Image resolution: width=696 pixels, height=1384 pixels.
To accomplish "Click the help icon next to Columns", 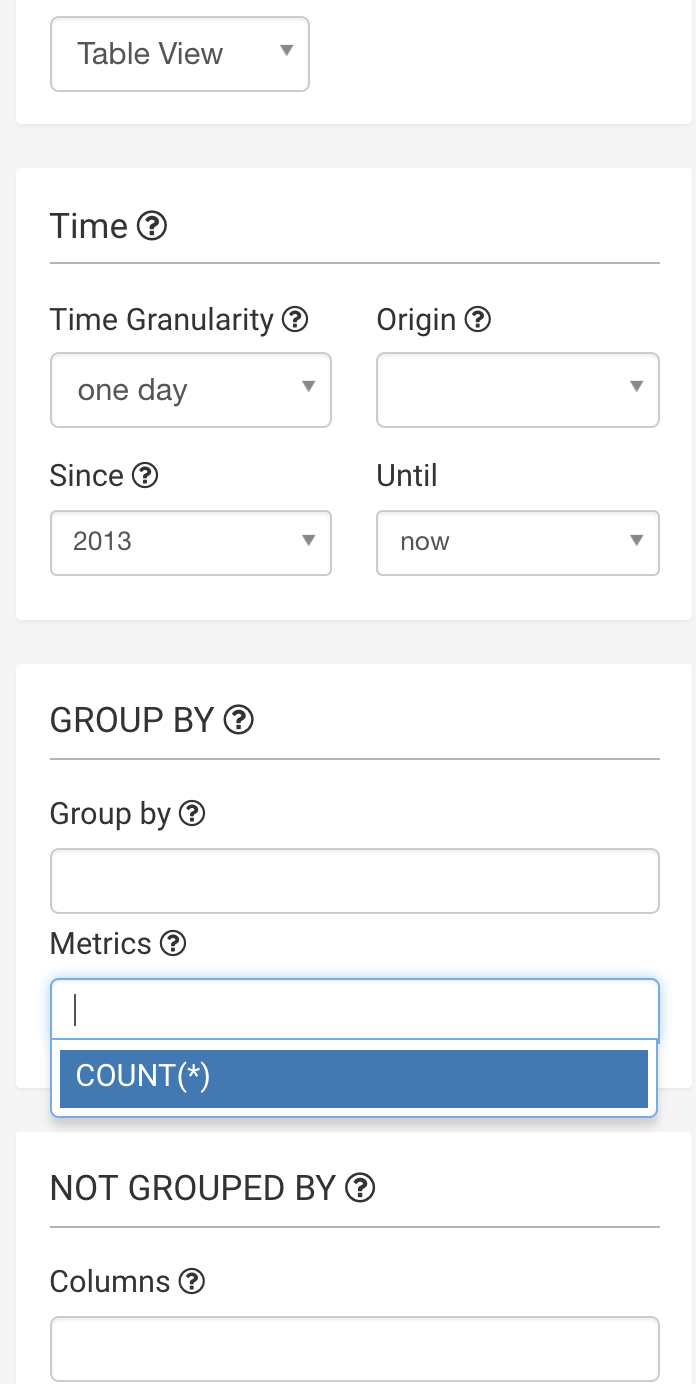I will pyautogui.click(x=192, y=1281).
